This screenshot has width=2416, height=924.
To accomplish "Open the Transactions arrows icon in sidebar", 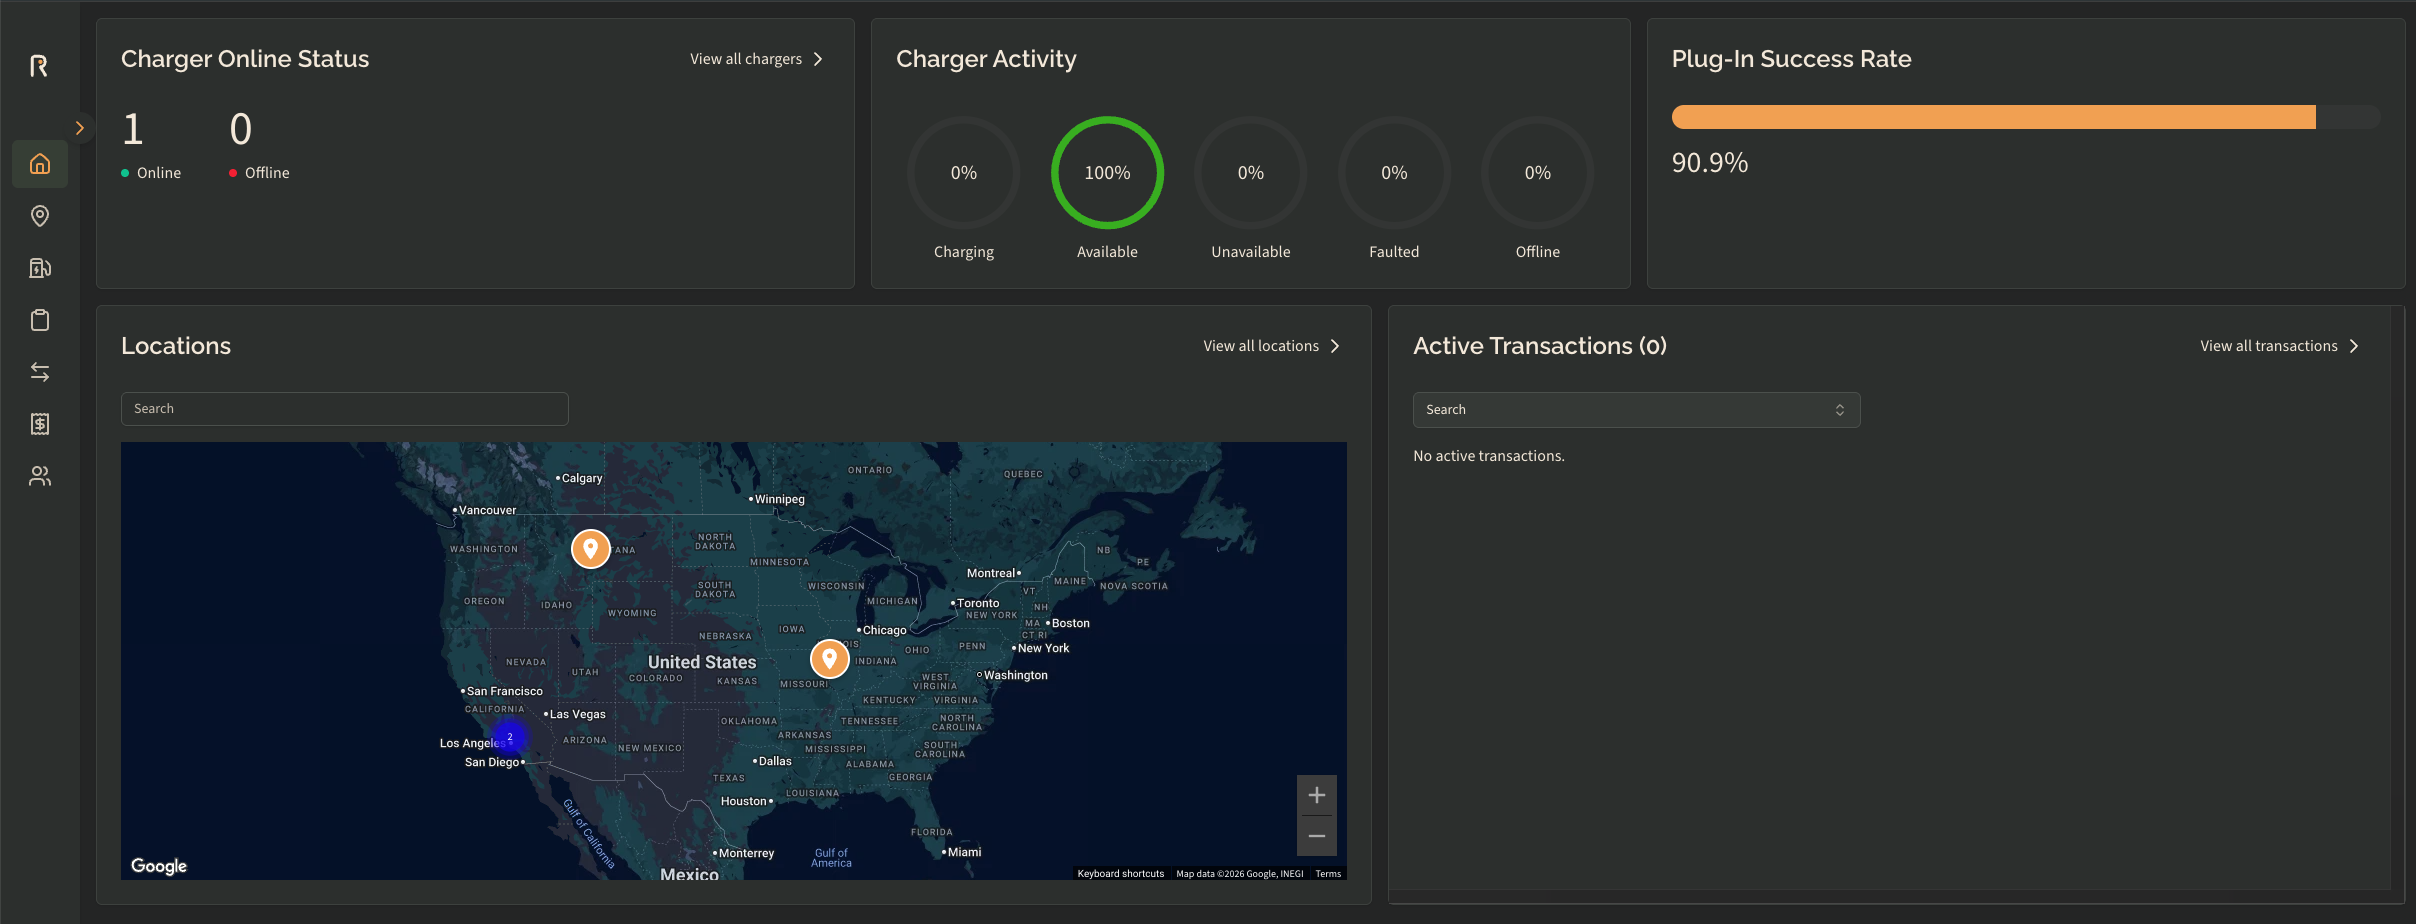I will (x=40, y=372).
